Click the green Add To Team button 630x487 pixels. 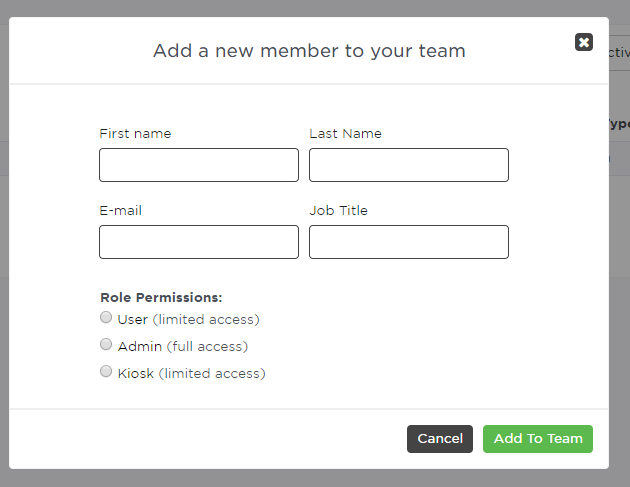[538, 439]
